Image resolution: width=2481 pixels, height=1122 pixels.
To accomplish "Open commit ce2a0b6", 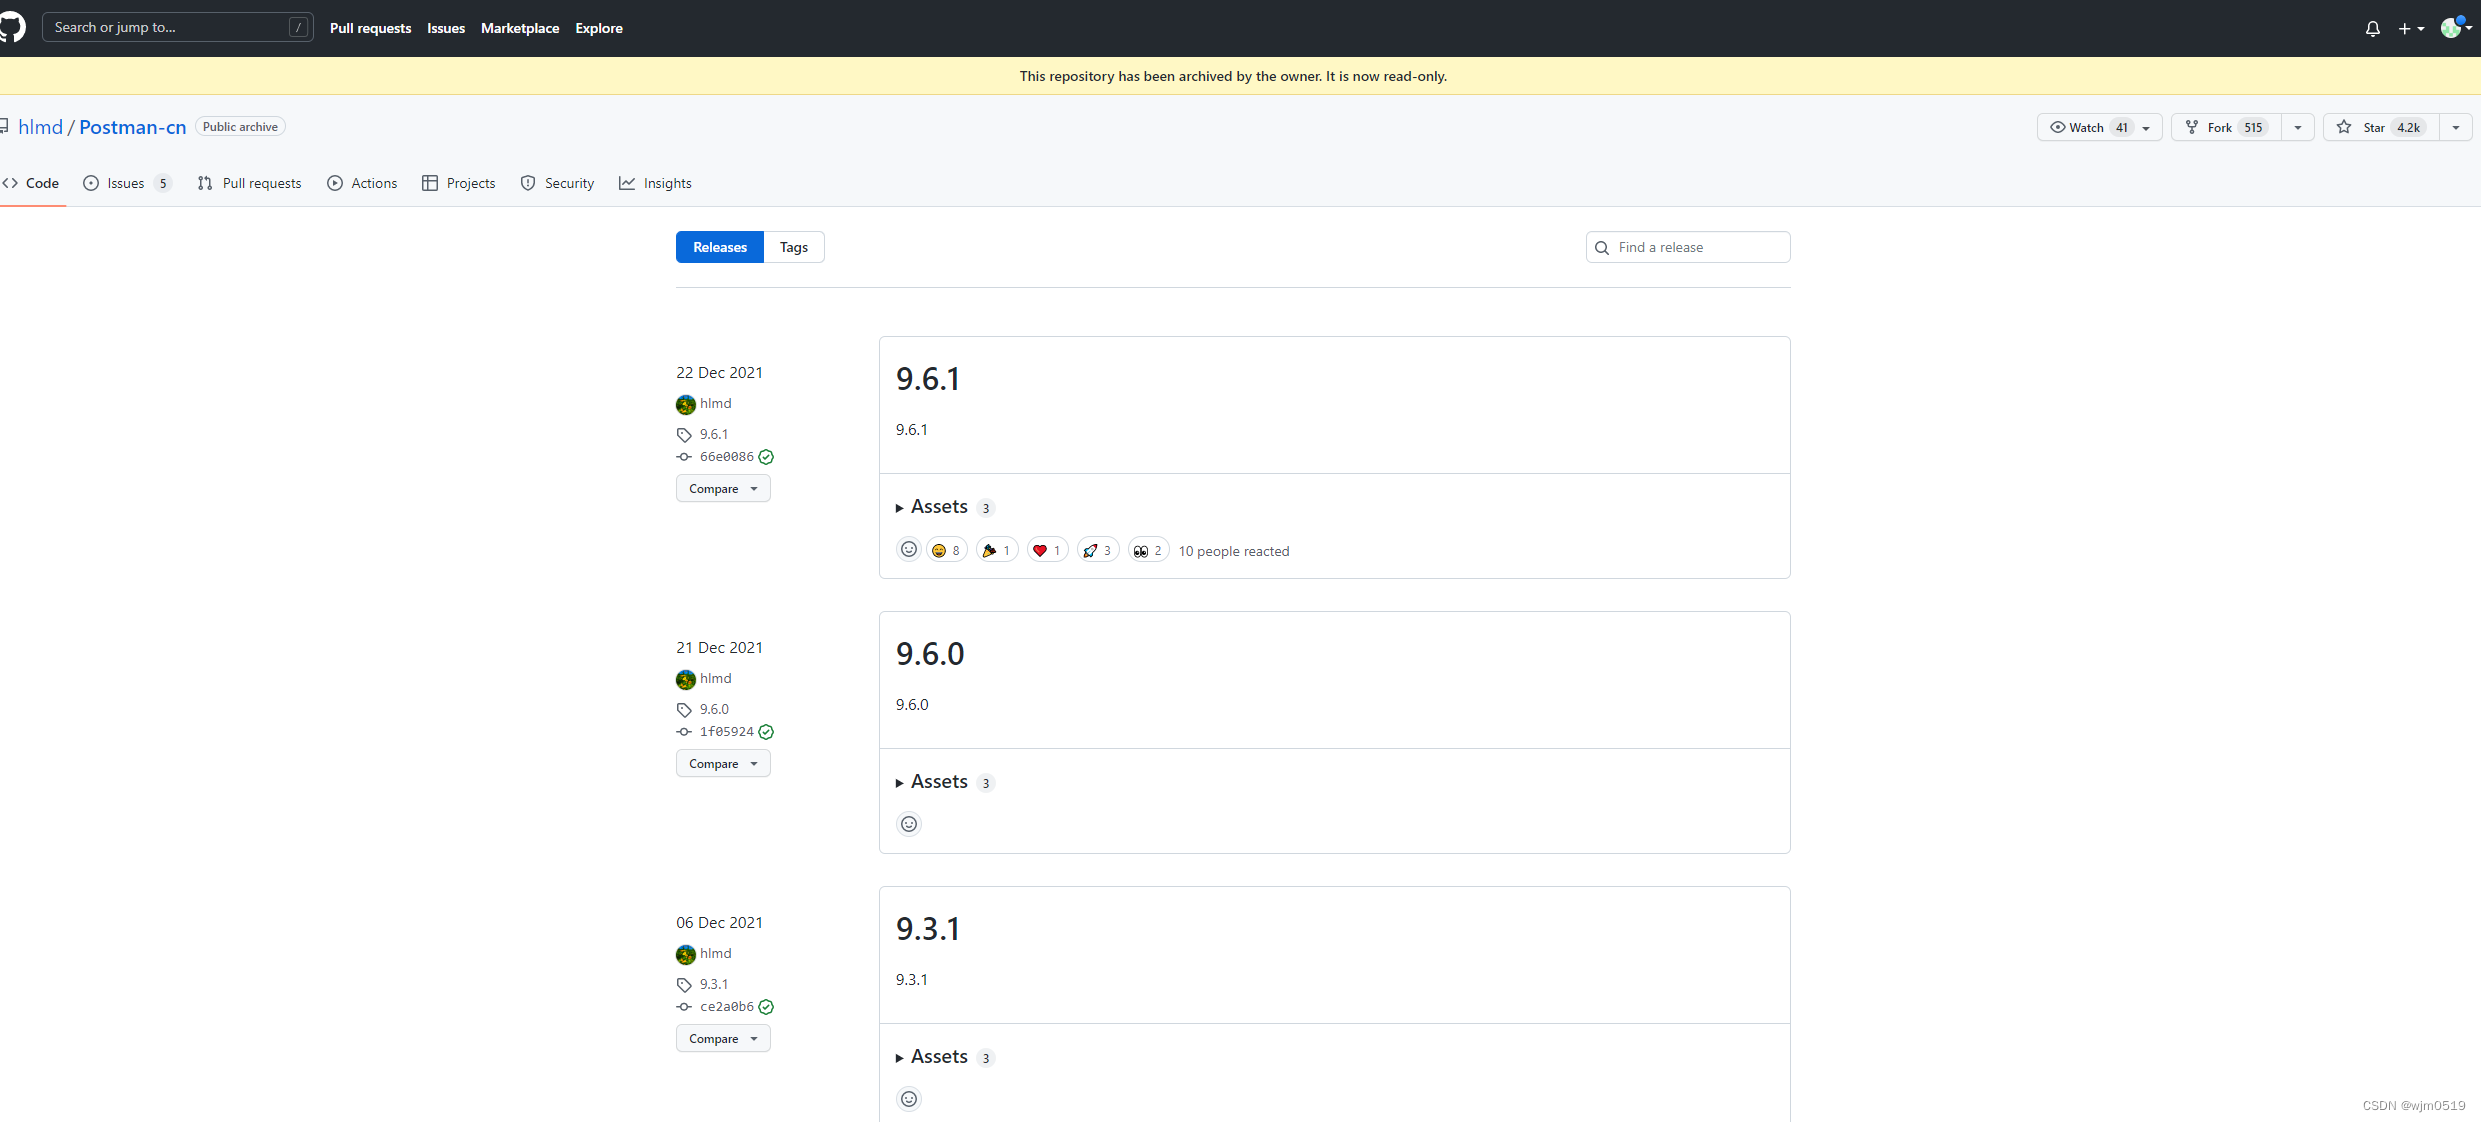I will 727,1007.
